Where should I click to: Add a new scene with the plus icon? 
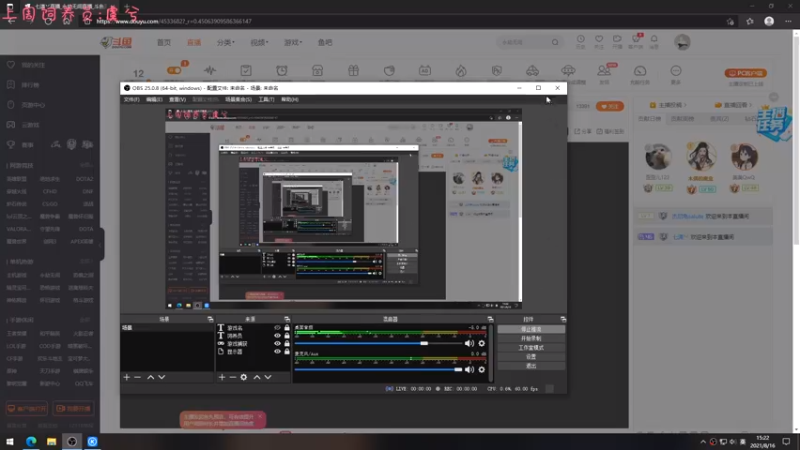pos(127,377)
